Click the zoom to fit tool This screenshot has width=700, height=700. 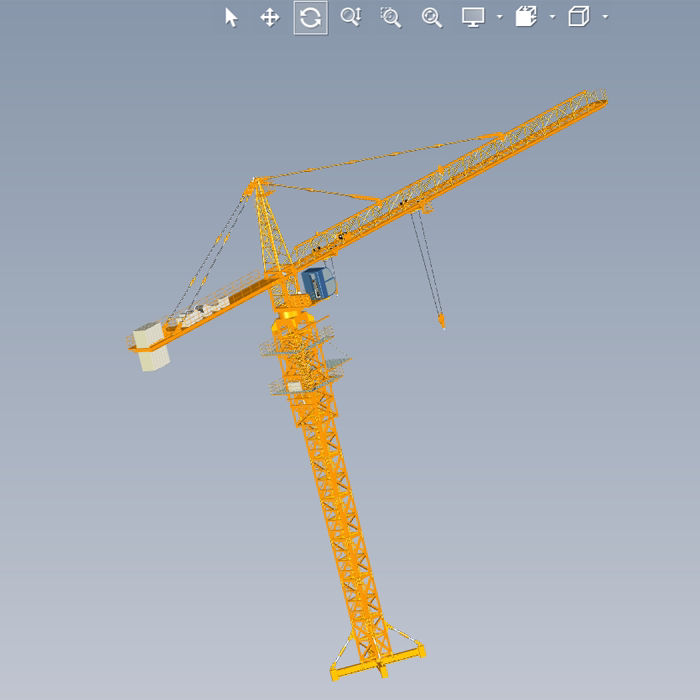click(x=432, y=18)
